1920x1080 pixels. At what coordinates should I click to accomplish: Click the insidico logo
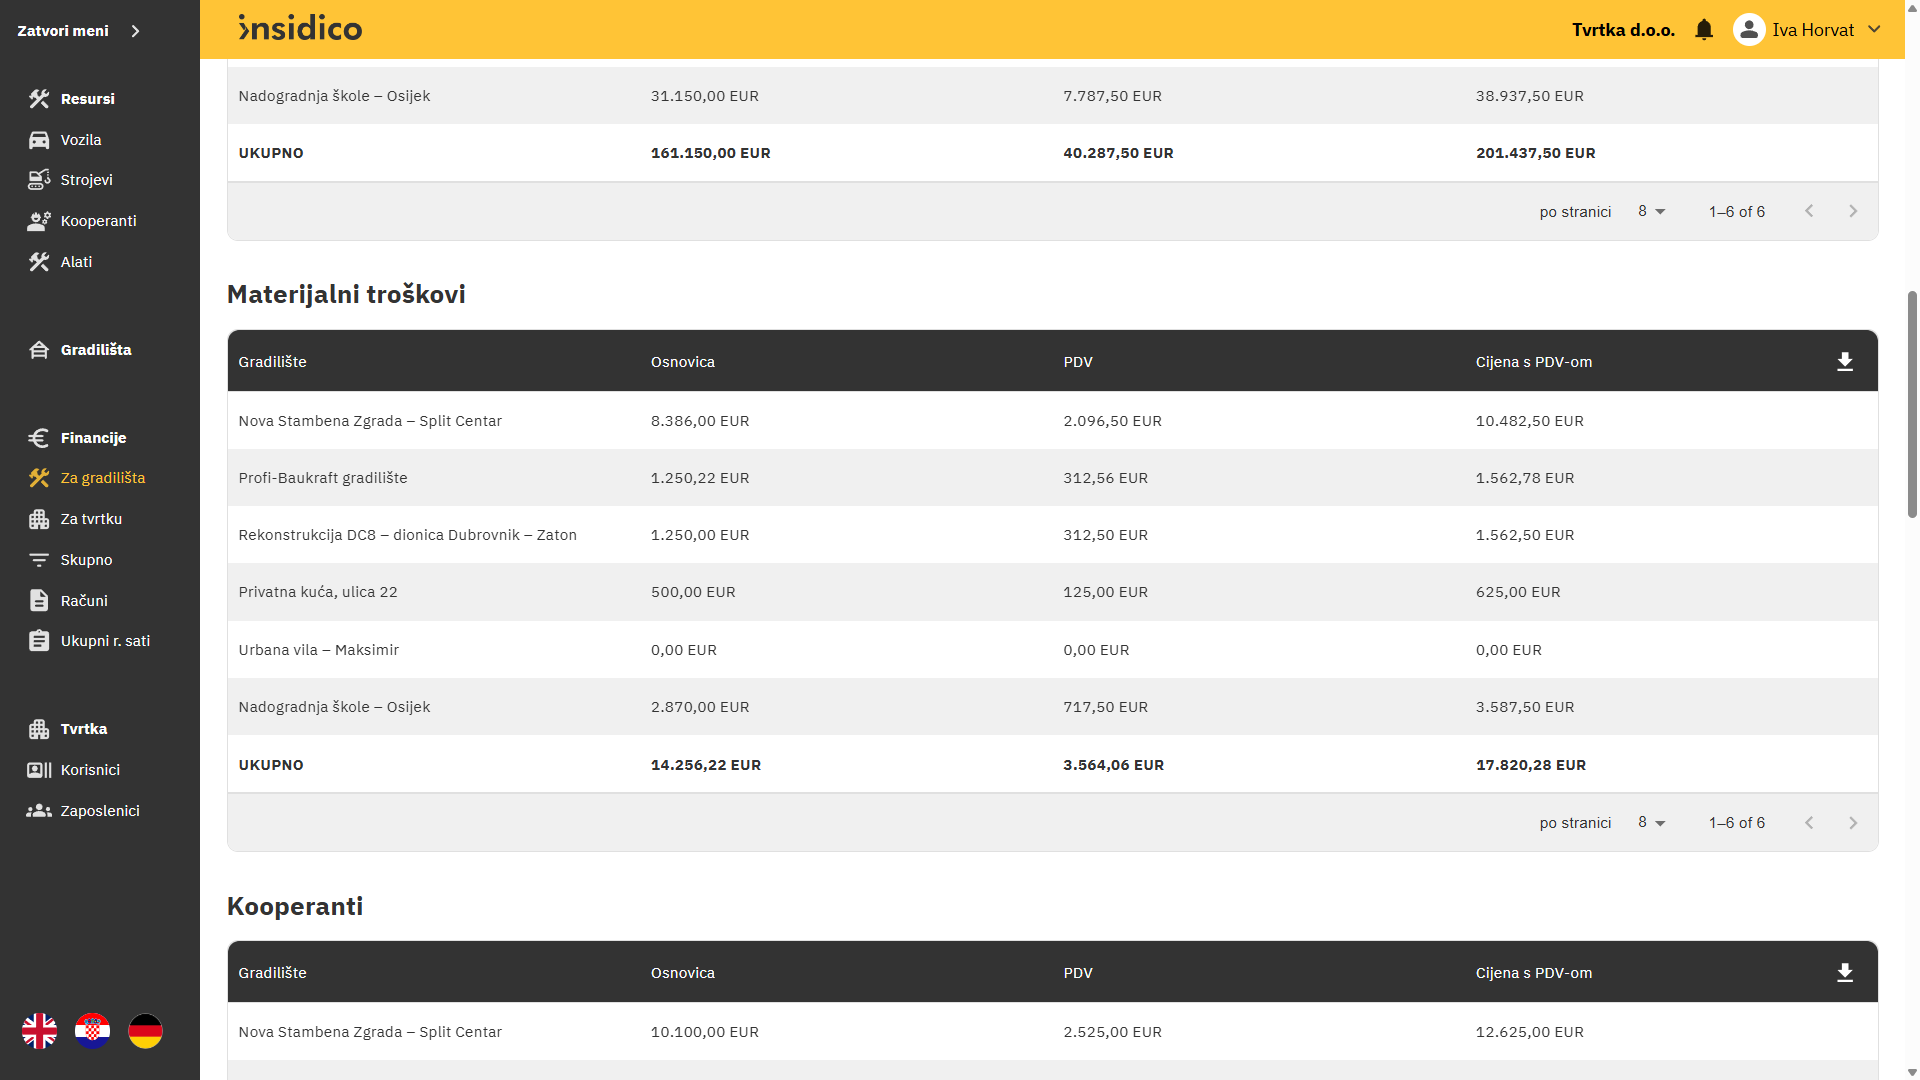coord(300,29)
